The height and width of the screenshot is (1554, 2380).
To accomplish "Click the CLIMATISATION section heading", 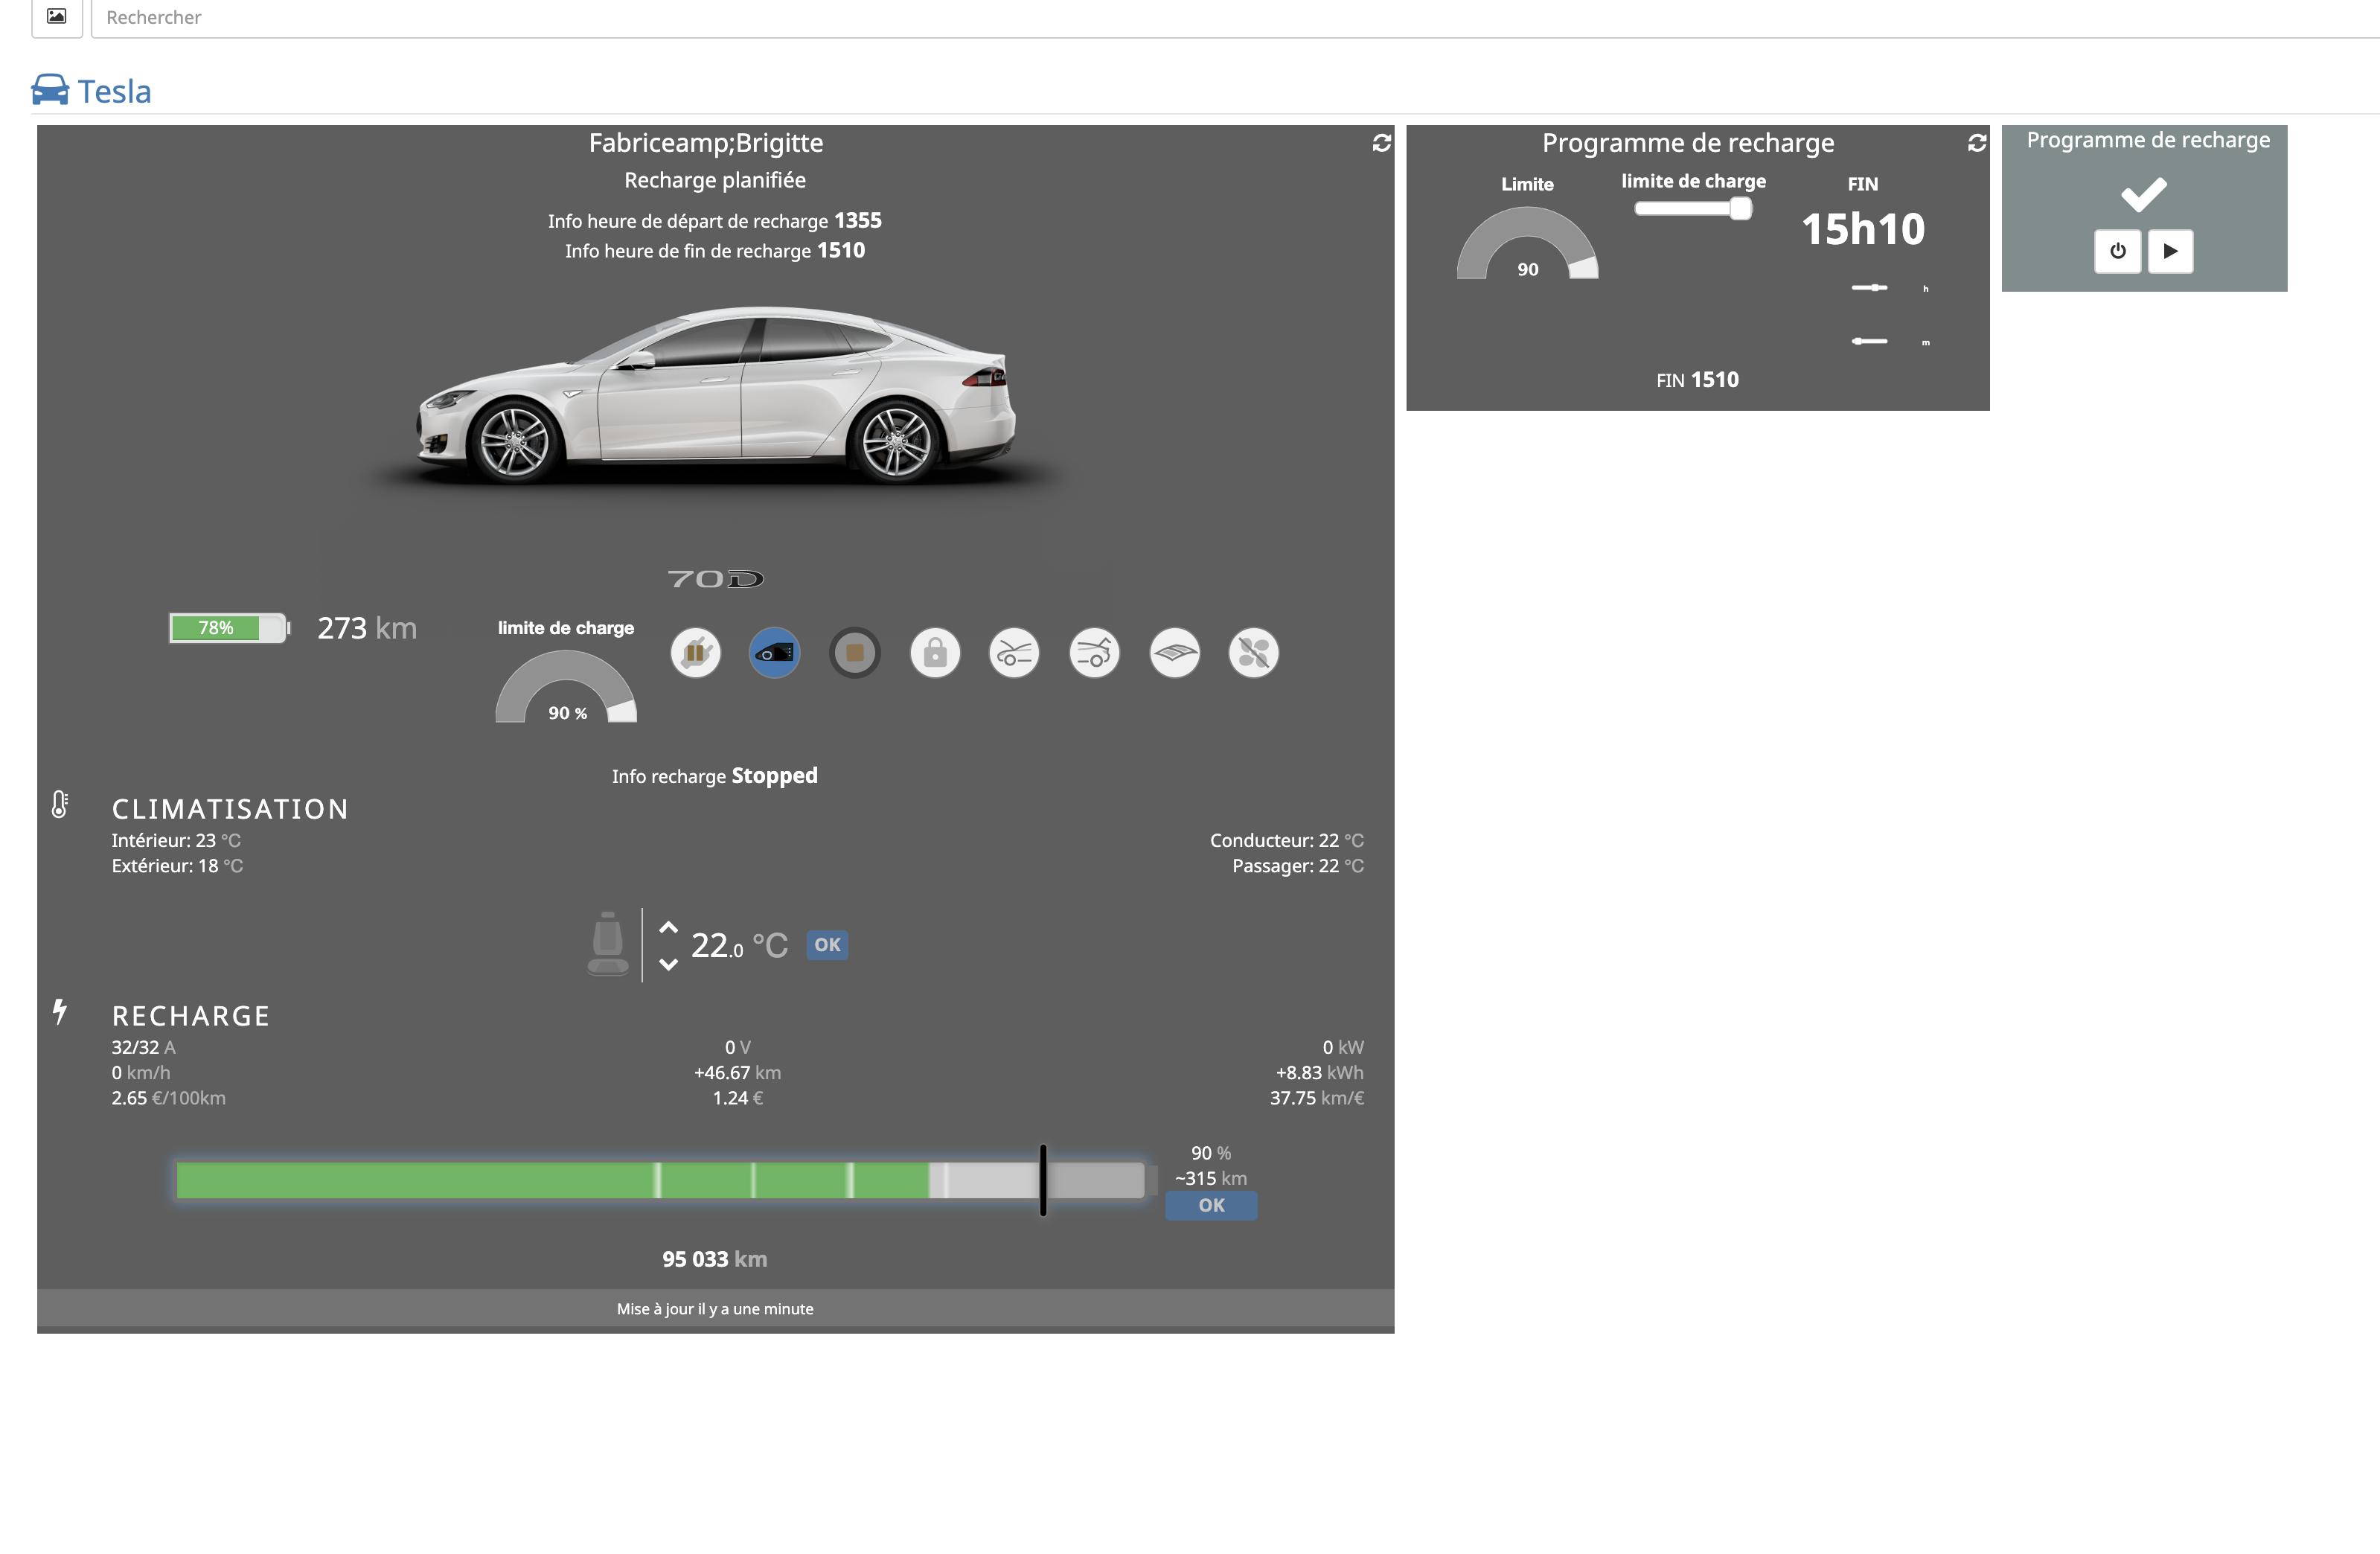I will (x=230, y=809).
